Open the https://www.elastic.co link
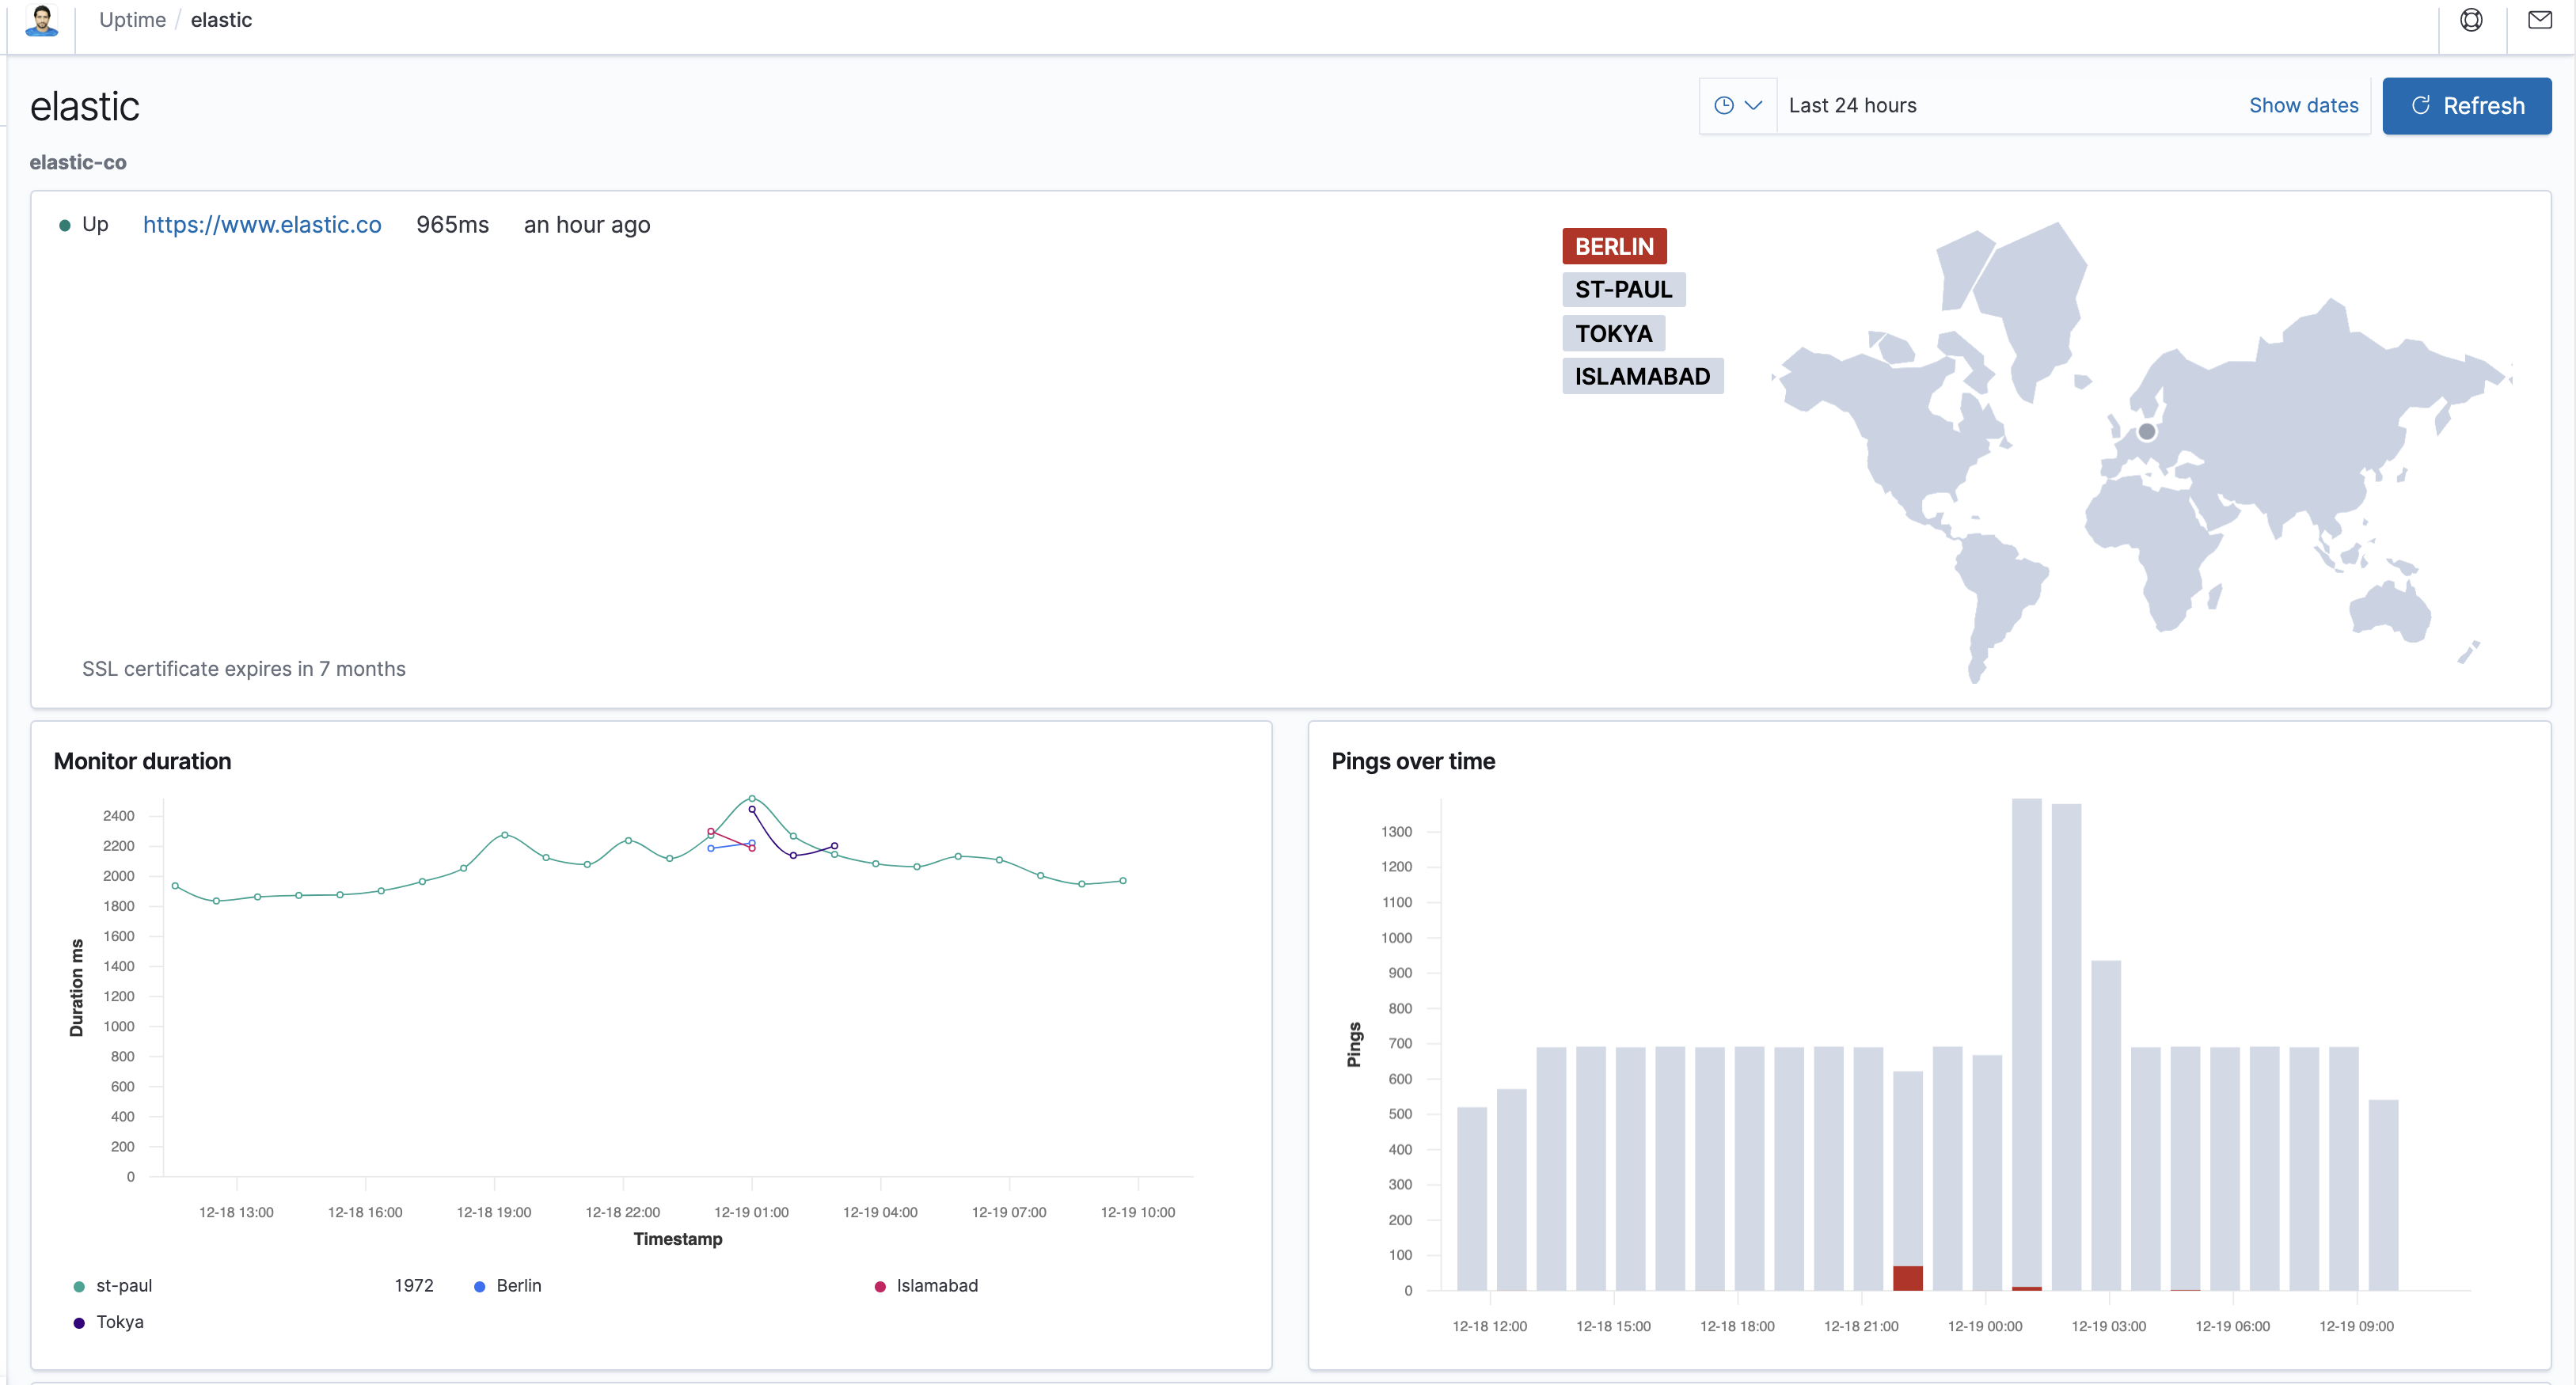 pos(262,225)
